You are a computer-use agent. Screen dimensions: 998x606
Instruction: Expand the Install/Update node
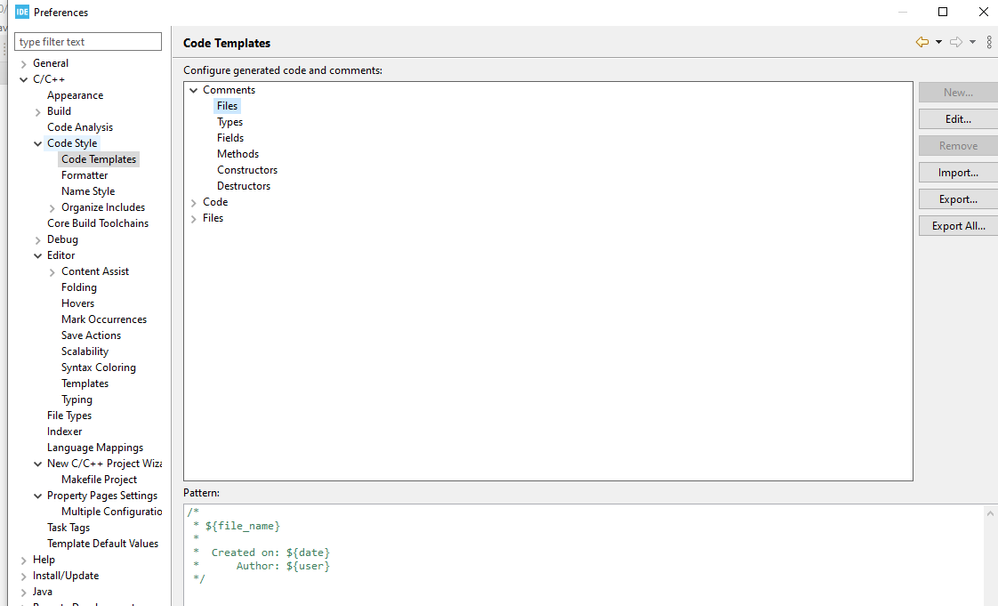[x=24, y=576]
